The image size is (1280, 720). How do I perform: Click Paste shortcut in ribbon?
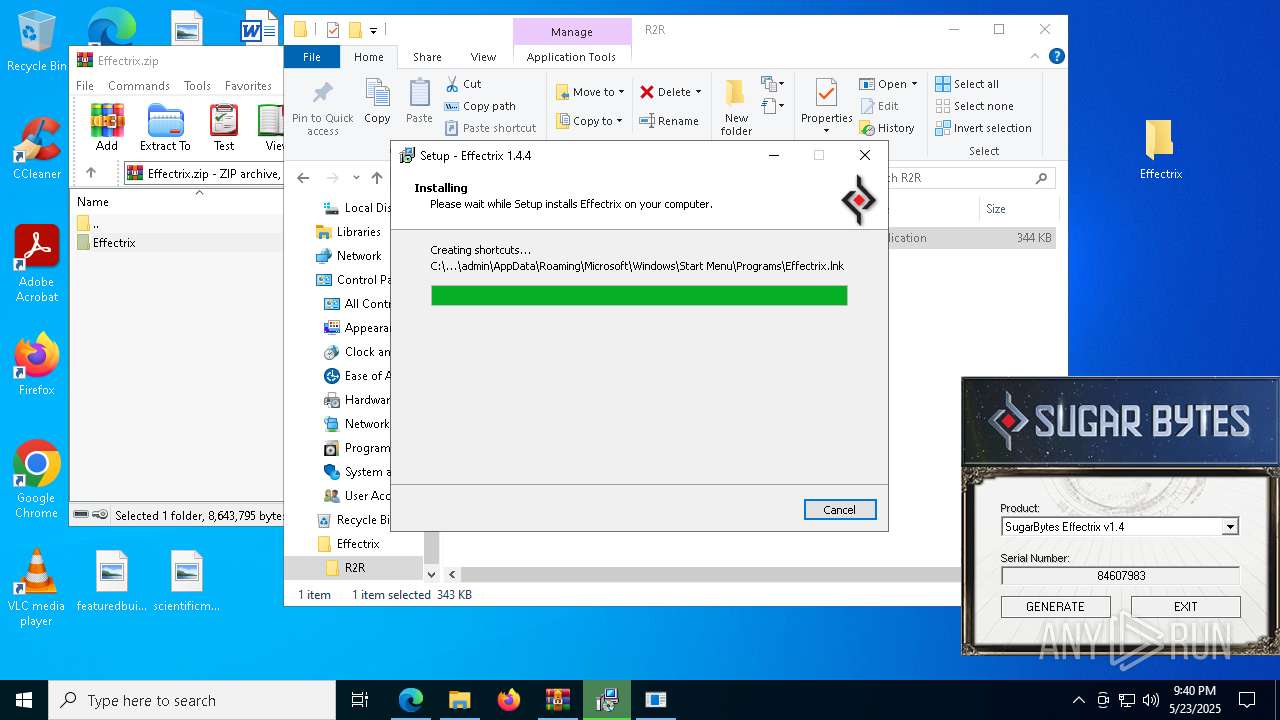click(491, 128)
